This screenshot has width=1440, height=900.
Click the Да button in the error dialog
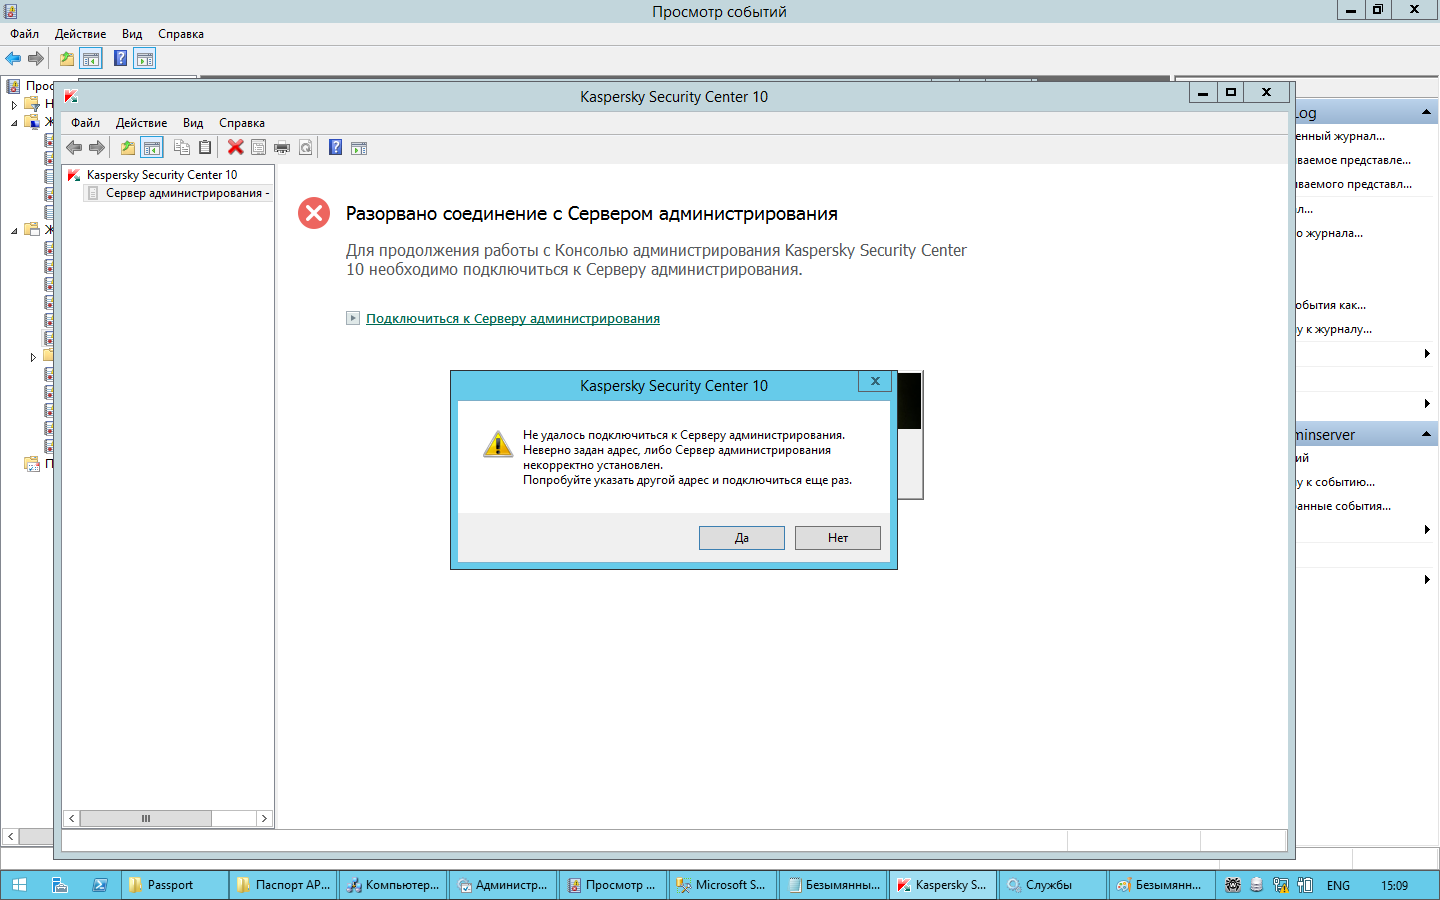[x=742, y=538]
